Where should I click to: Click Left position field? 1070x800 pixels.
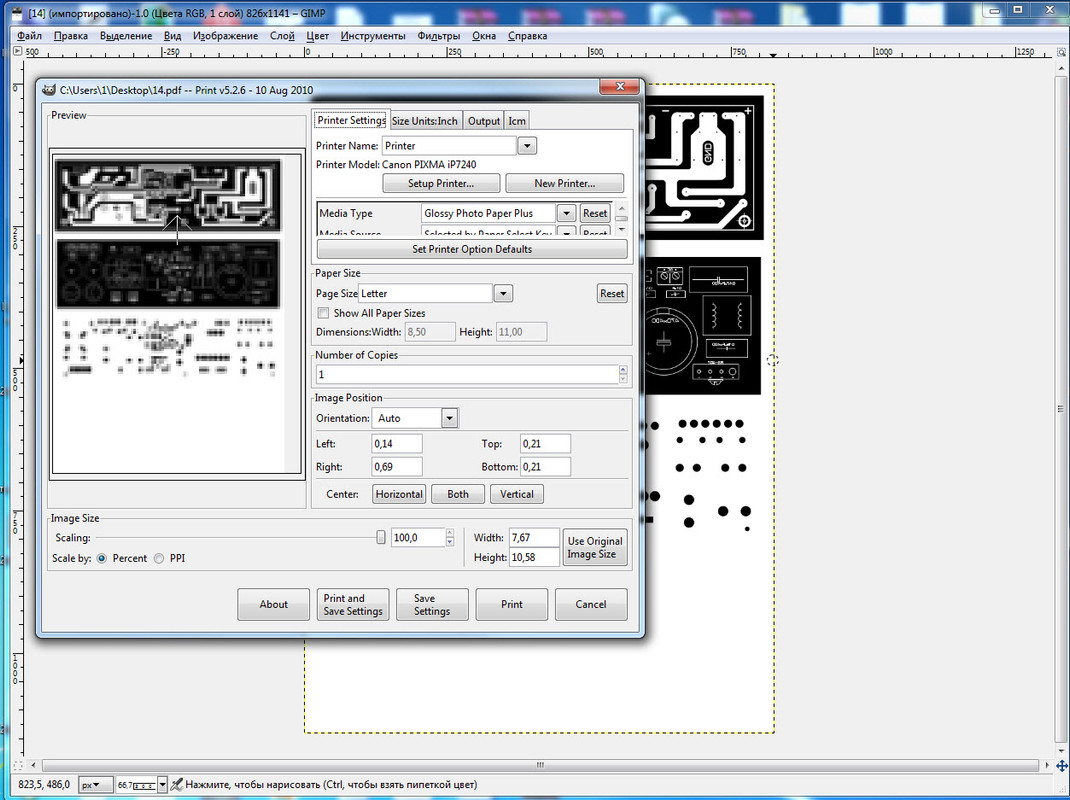[396, 444]
